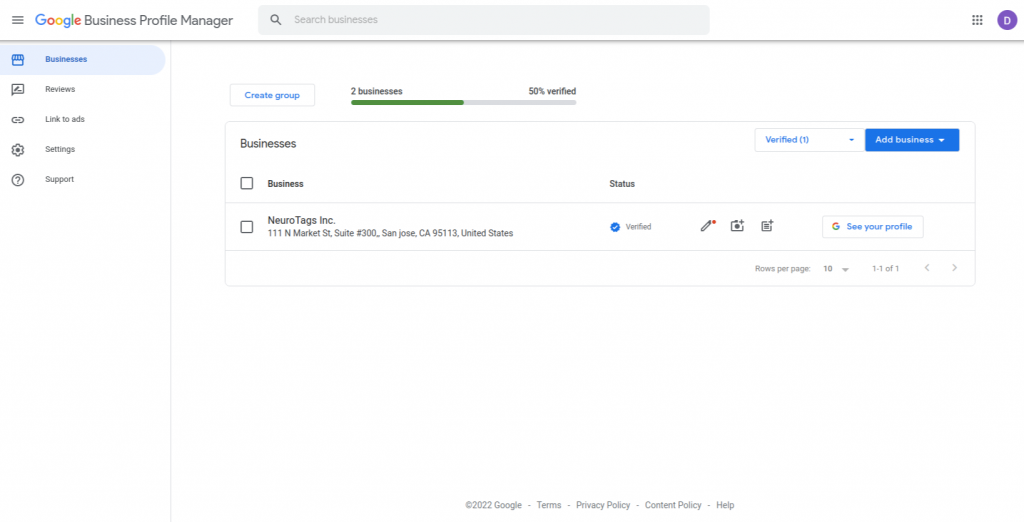
Task: Check the NeuroTags Inc. row checkbox
Action: (x=247, y=227)
